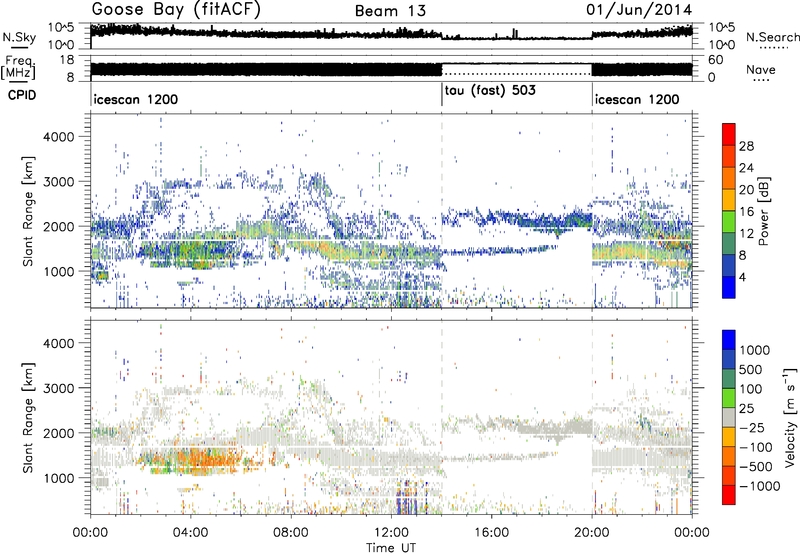The height and width of the screenshot is (554, 800).
Task: Click the 'Freq. [MHz]' axis label
Action: coord(19,68)
